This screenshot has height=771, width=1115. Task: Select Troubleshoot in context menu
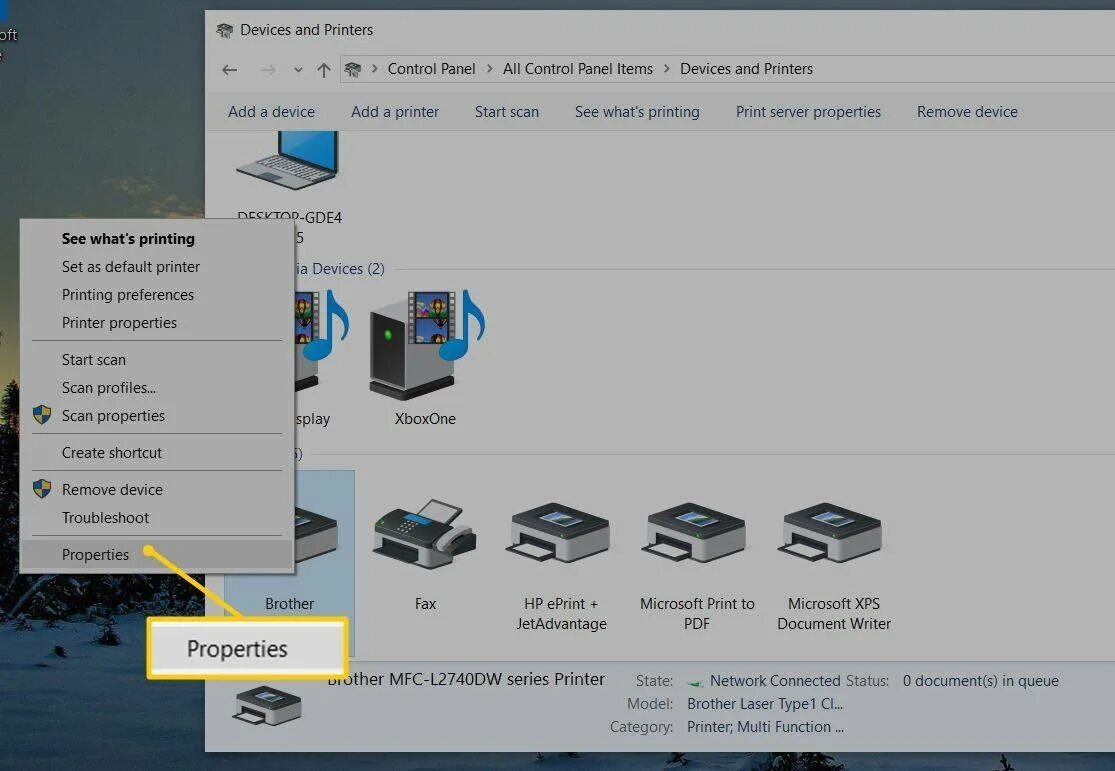click(x=105, y=518)
